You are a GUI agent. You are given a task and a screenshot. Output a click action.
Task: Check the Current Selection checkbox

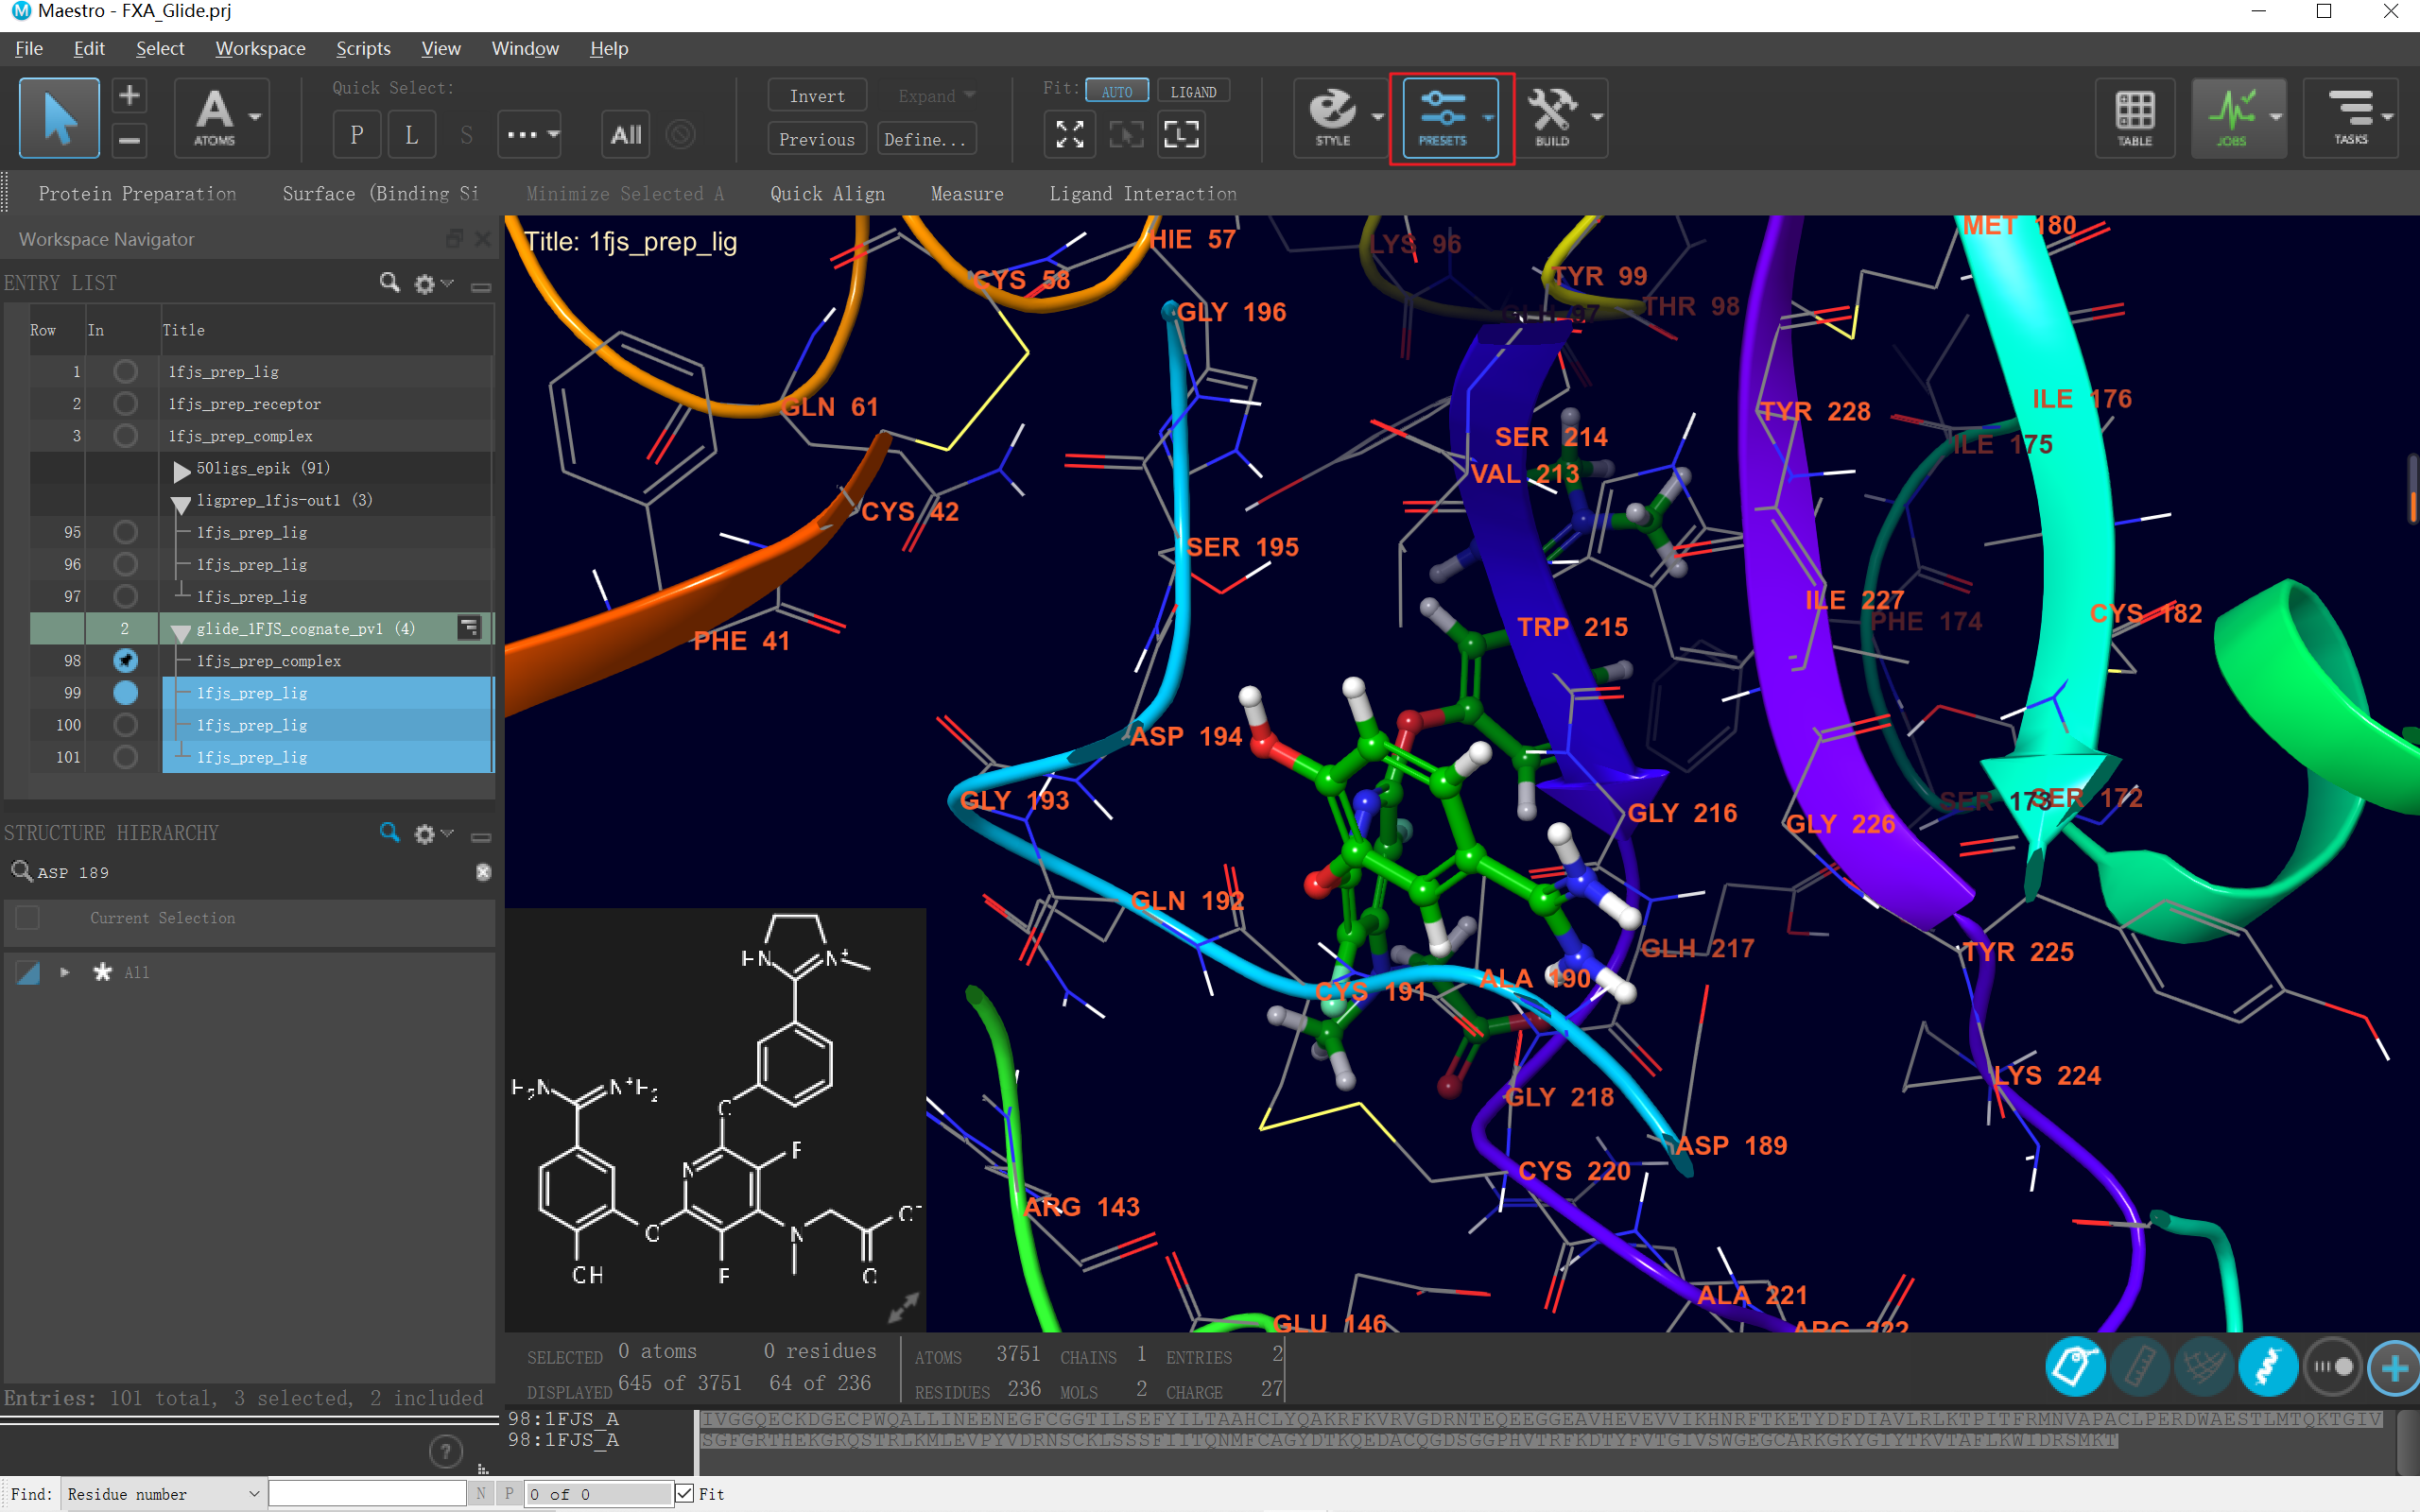(x=28, y=917)
